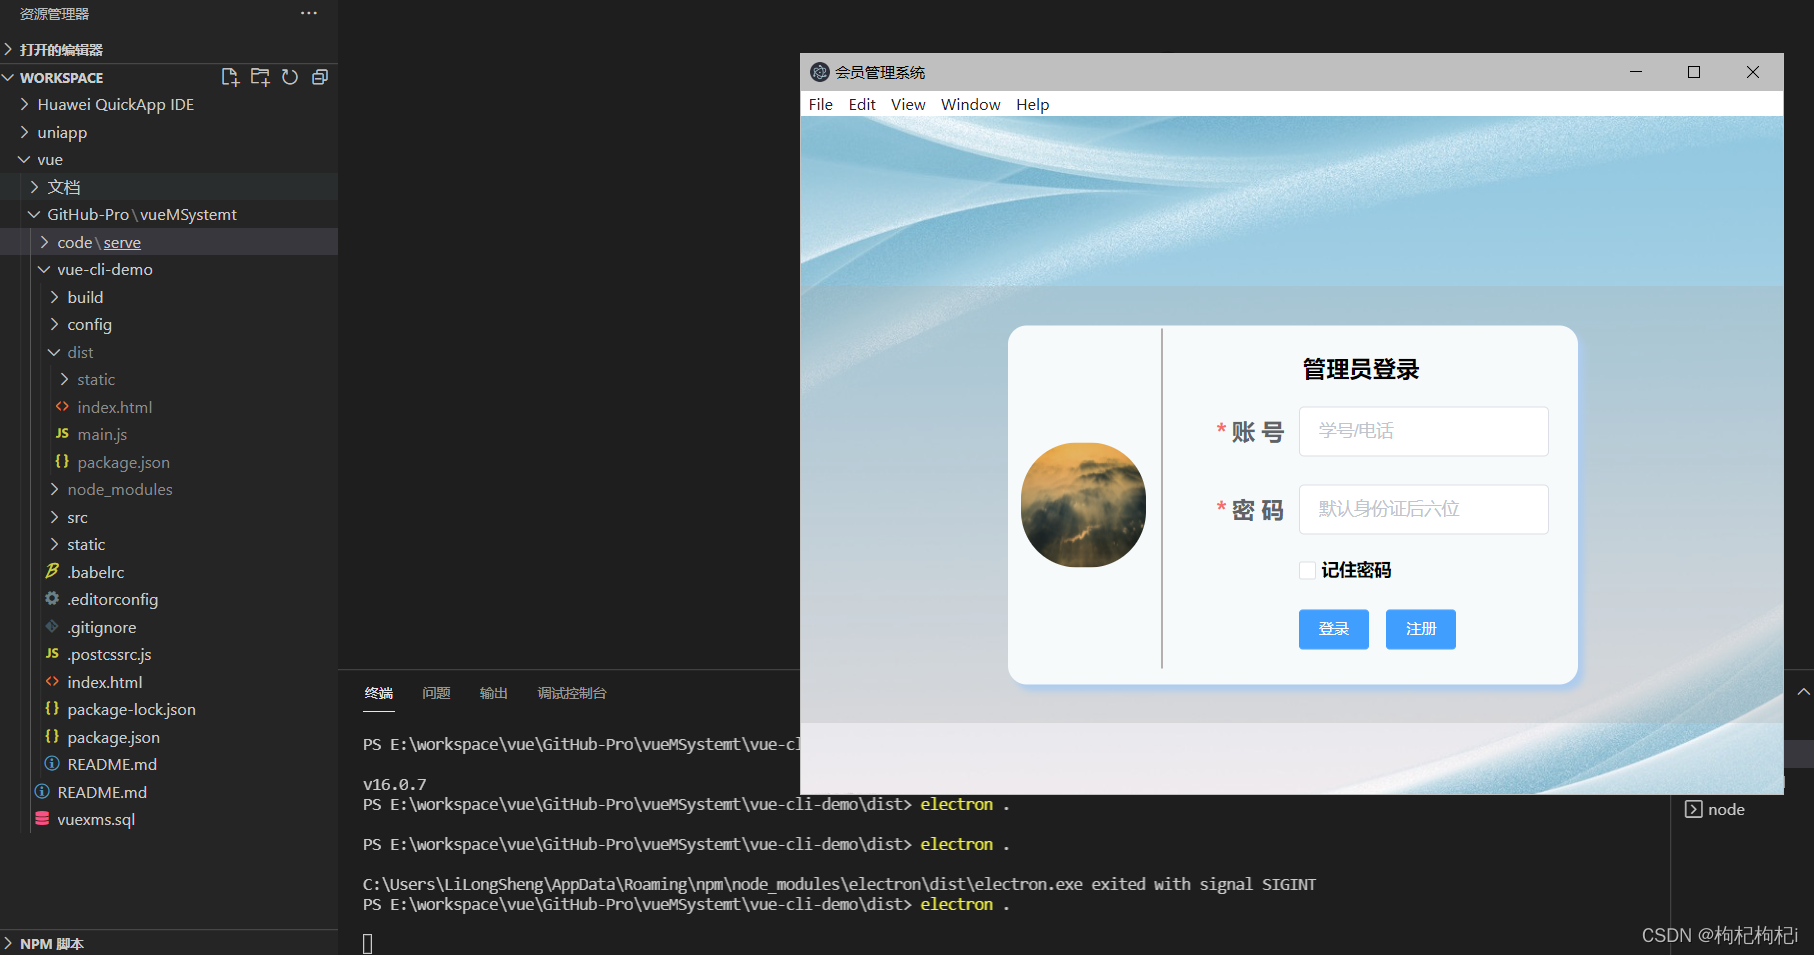1814x955 pixels.
Task: Click the 账号 input field with 学号/电话 placeholder
Action: [1424, 431]
